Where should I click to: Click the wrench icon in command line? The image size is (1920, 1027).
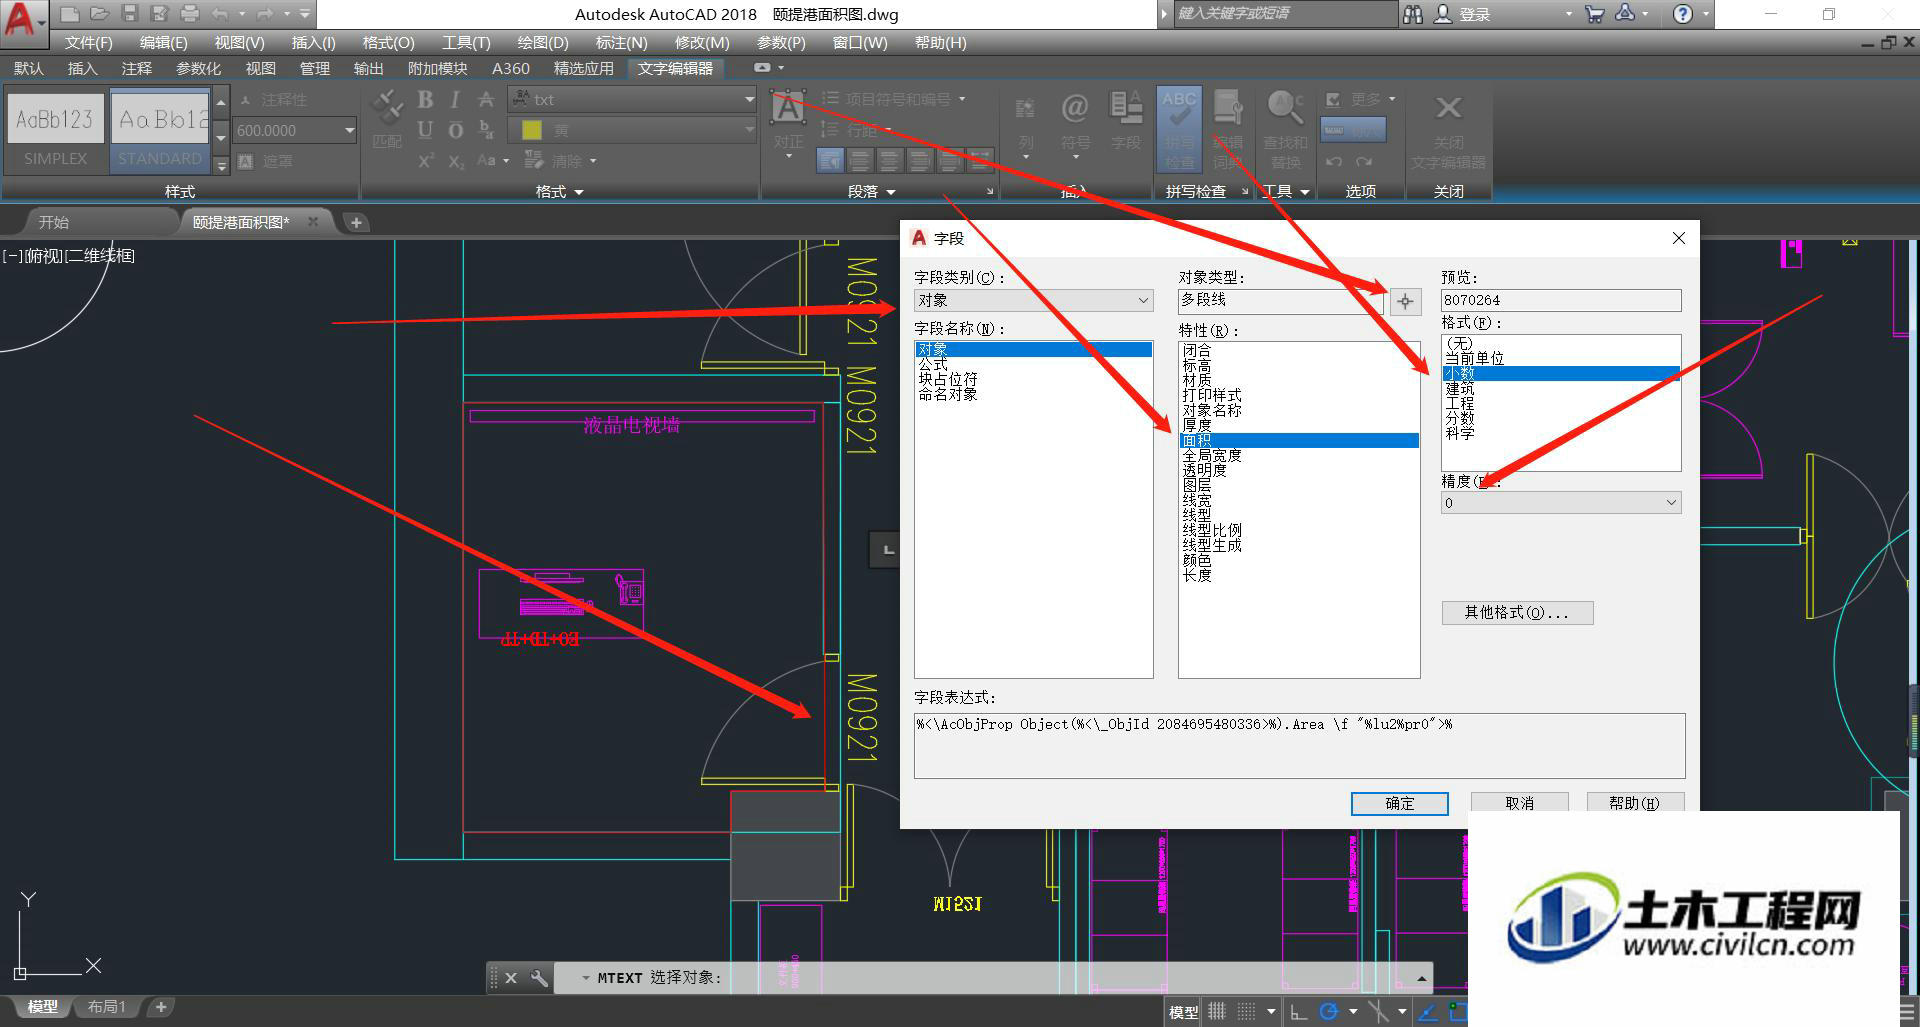(539, 978)
